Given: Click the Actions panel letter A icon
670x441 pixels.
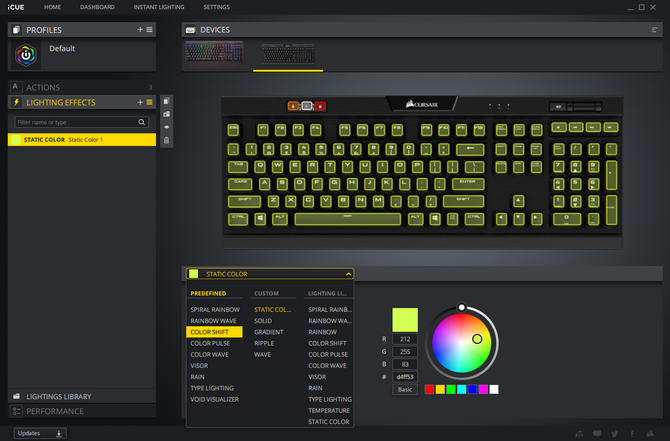Looking at the screenshot, I should 15,87.
